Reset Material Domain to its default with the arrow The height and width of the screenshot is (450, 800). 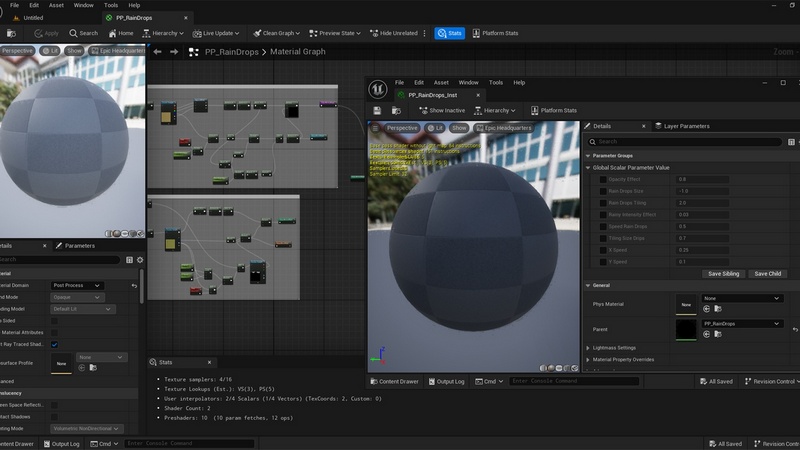[134, 286]
